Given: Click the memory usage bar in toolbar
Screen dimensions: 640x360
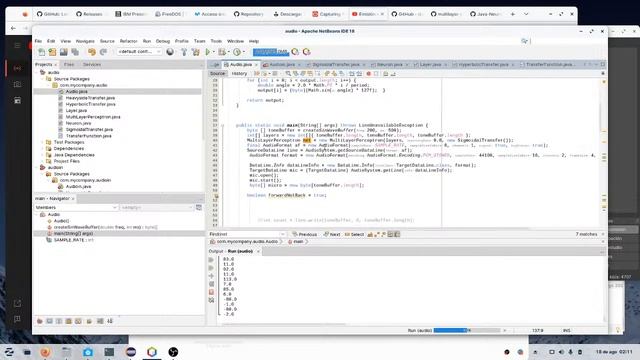Looking at the screenshot, I should [271, 52].
